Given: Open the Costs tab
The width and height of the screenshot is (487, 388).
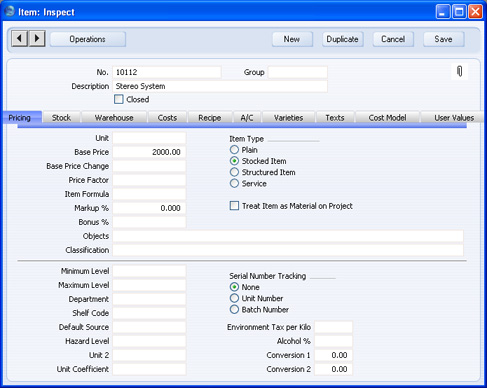Looking at the screenshot, I should point(167,118).
